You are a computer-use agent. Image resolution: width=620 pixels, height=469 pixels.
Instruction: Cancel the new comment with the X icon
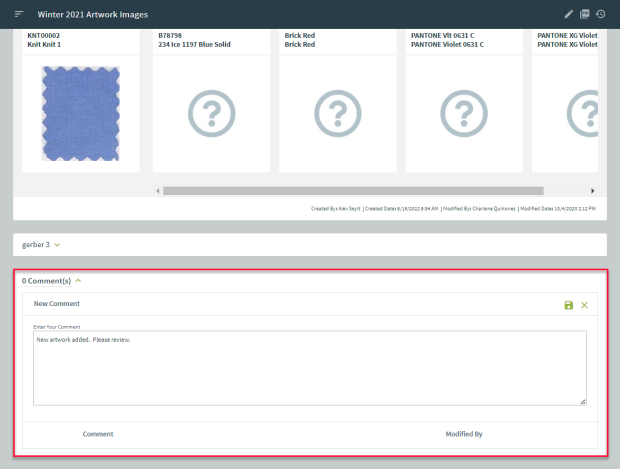coord(585,305)
